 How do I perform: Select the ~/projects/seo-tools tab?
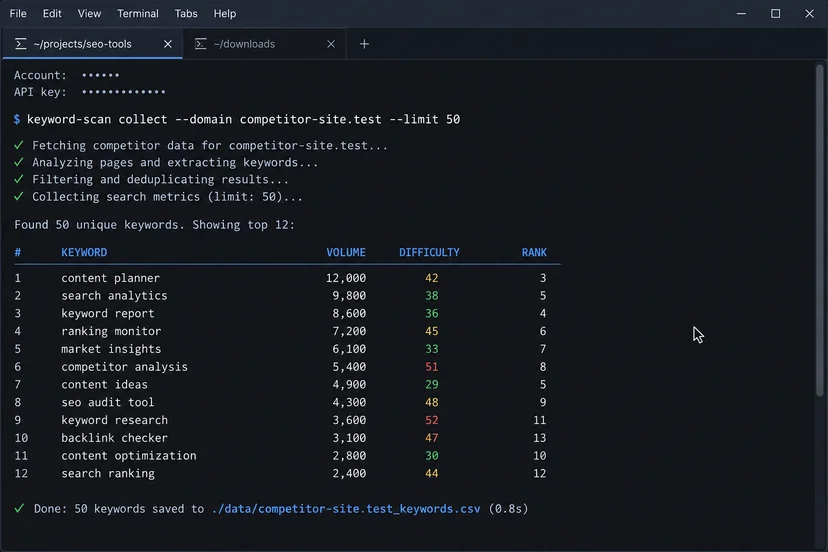[x=93, y=44]
